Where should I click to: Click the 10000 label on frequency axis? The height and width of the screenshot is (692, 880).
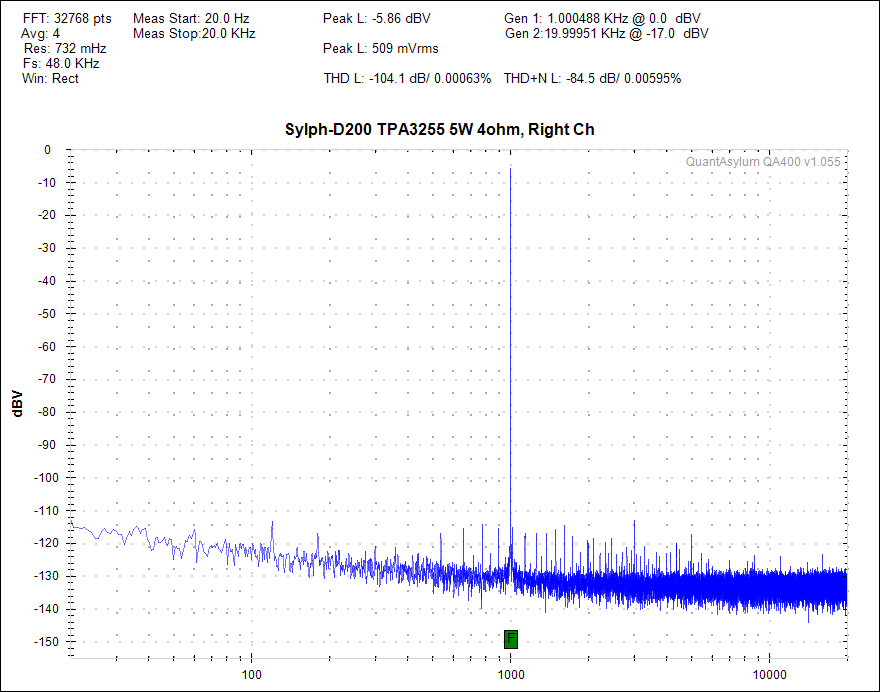pos(769,675)
